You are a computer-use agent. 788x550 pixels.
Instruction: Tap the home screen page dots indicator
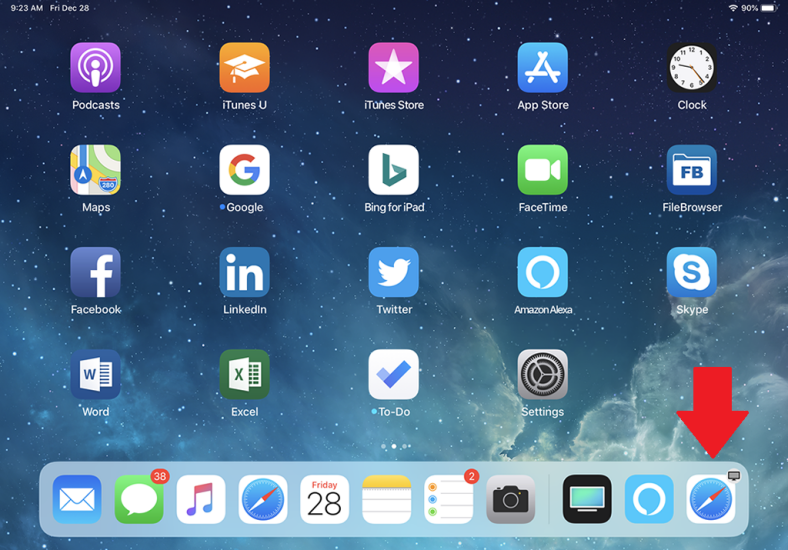396,446
